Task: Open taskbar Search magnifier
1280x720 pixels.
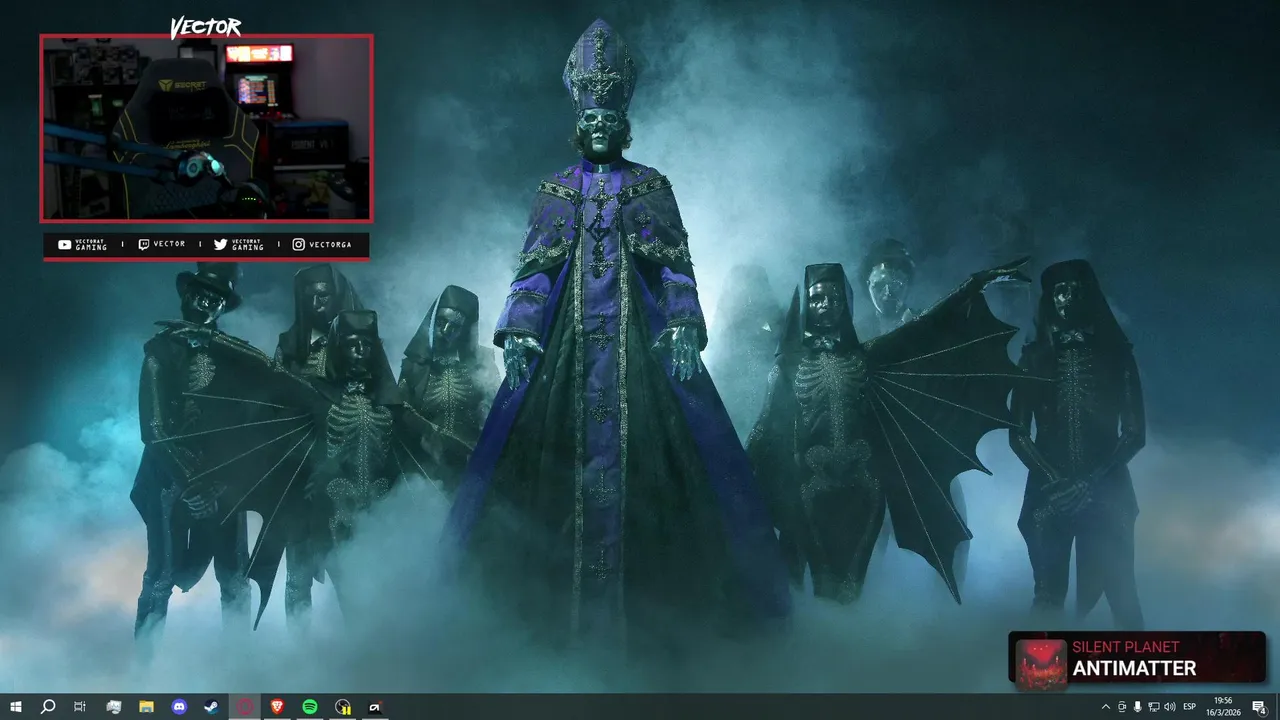Action: [48, 707]
